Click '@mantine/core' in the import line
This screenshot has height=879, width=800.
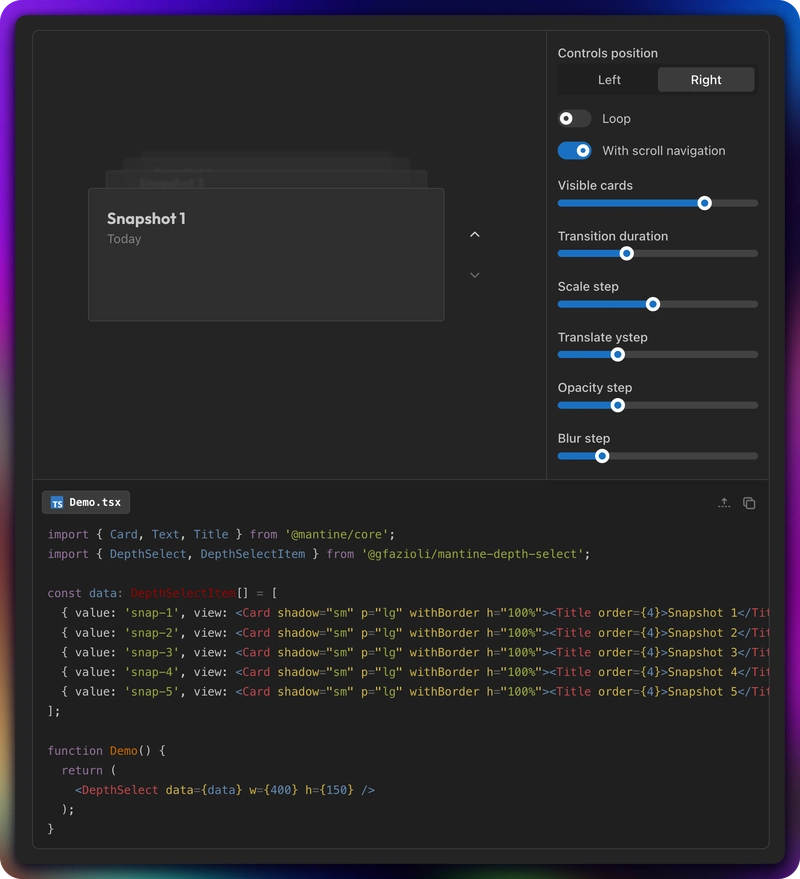336,534
